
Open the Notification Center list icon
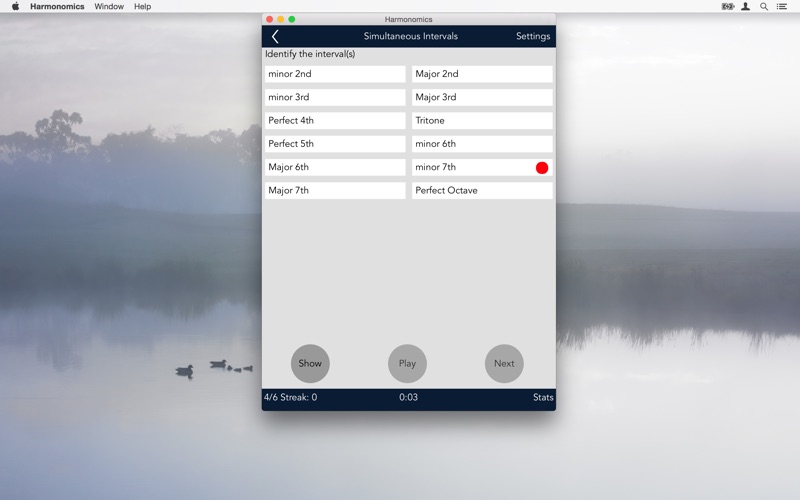tap(782, 6)
